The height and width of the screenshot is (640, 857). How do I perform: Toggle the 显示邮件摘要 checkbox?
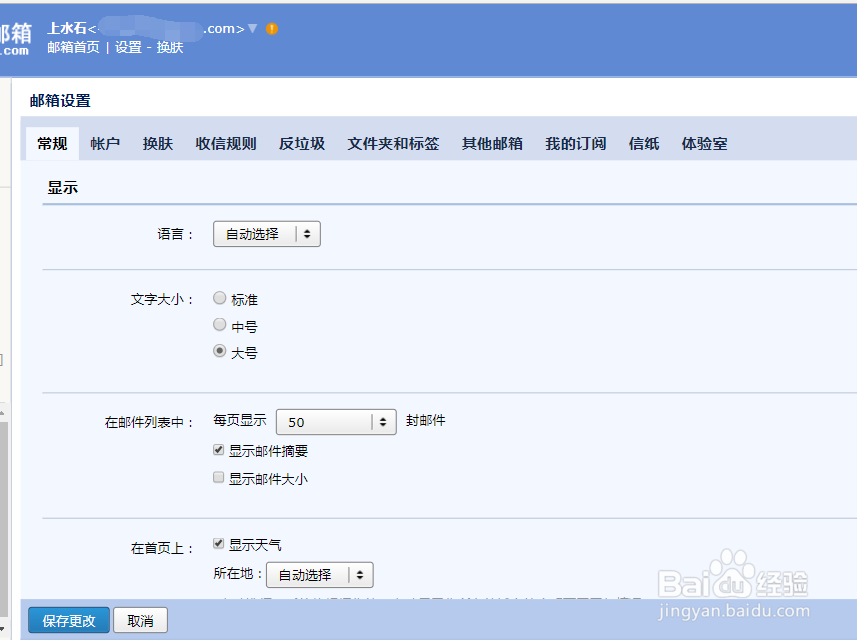point(219,450)
